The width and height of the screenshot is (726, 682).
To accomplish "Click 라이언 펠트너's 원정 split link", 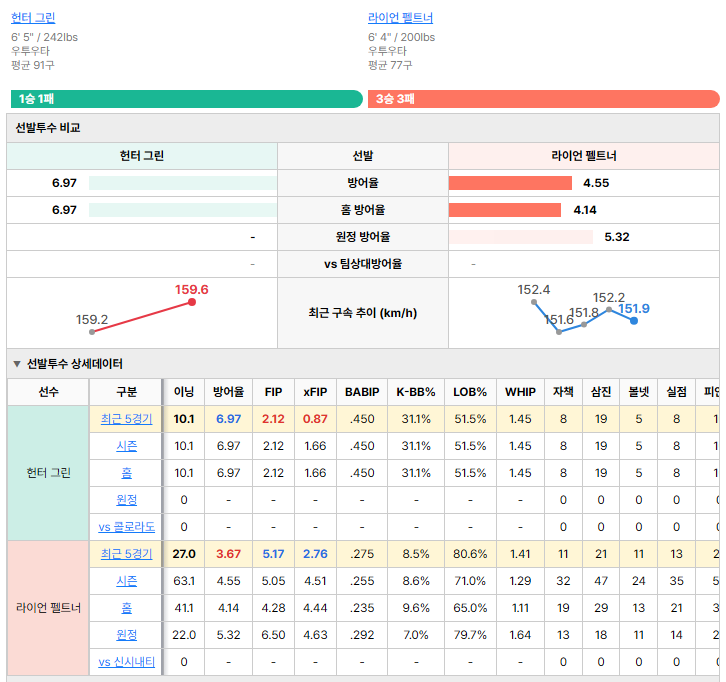I will pos(126,635).
